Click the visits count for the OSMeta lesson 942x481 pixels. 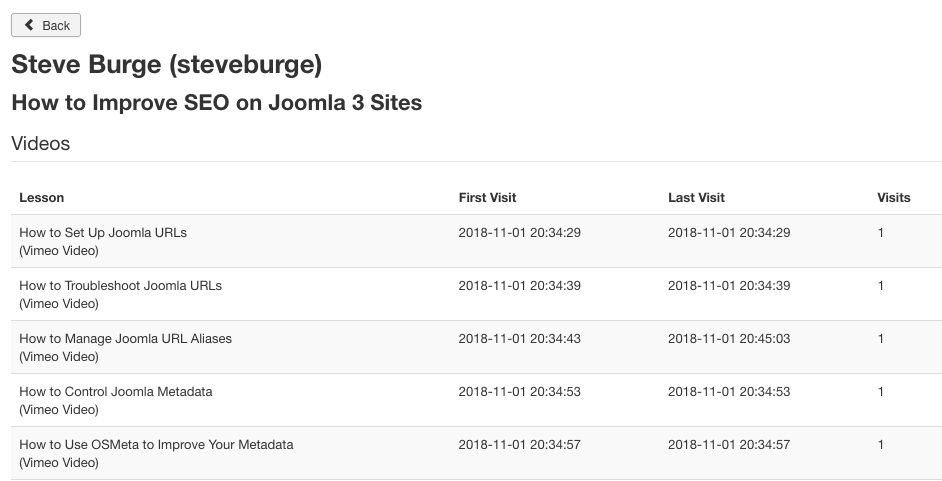point(881,445)
